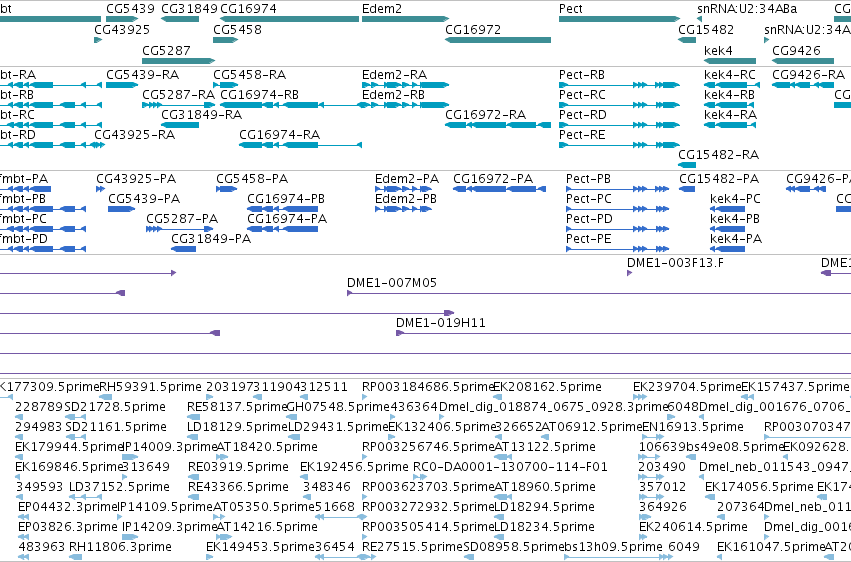
Task: Open the kek4-PC protein feature
Action: coord(728,209)
